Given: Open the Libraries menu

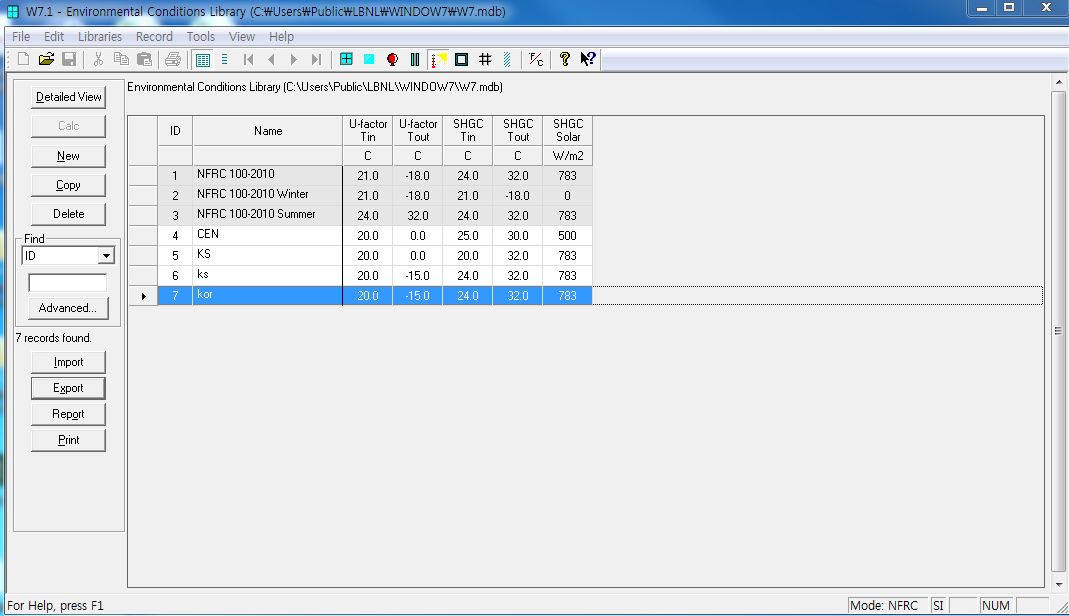Looking at the screenshot, I should (x=100, y=36).
